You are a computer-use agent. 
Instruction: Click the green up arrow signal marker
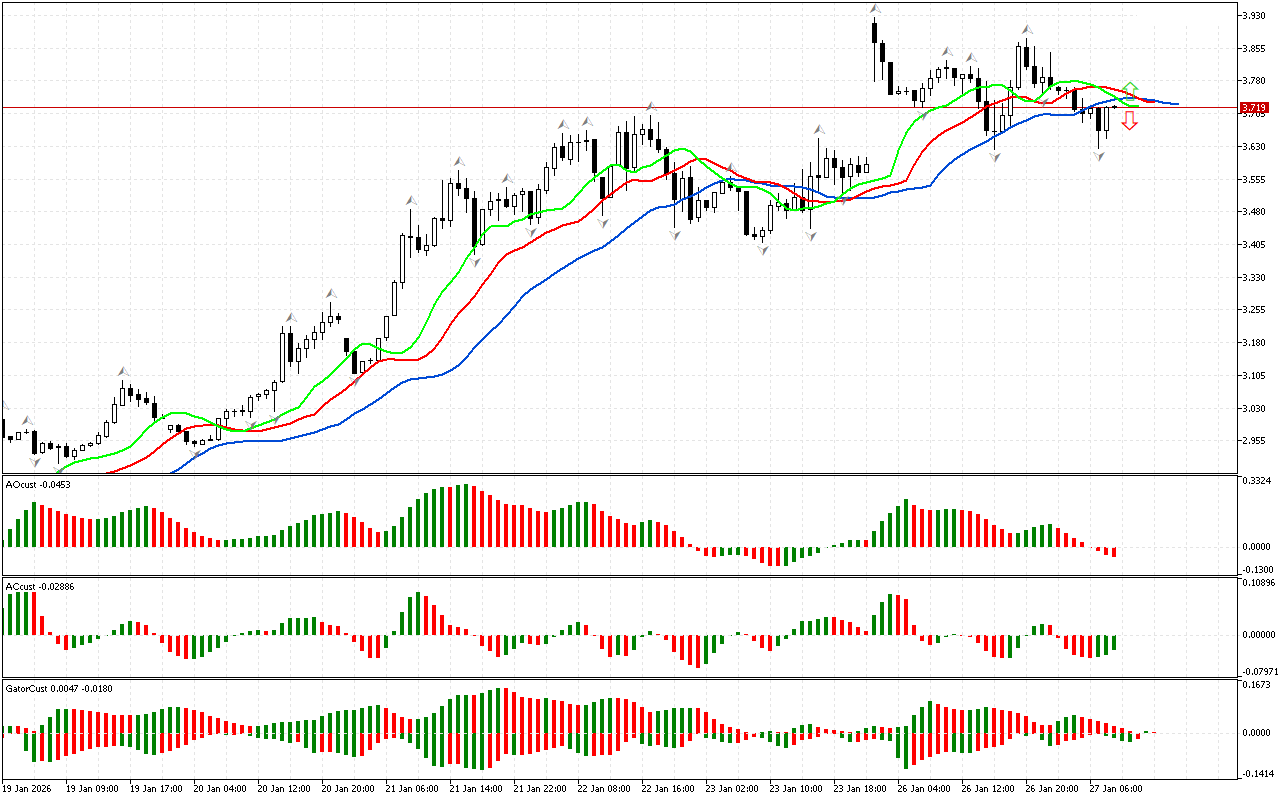tap(1129, 89)
